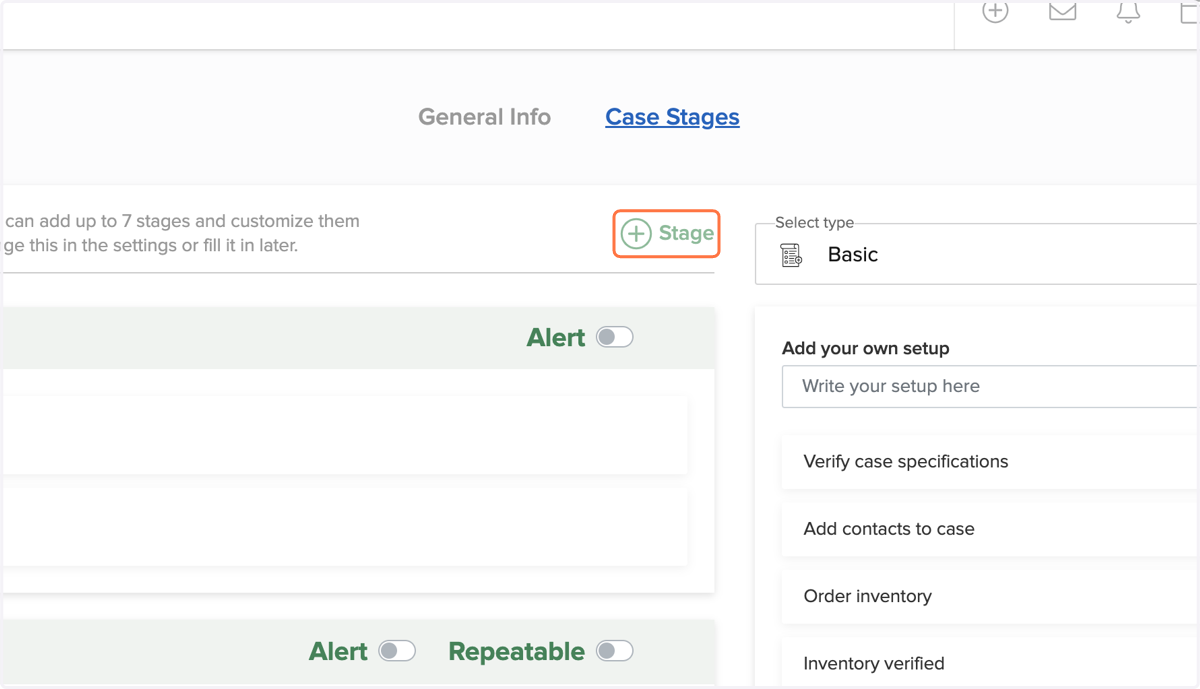Select 'Verify case specifications' setup item
Screen dimensions: 1200x689
coord(990,462)
